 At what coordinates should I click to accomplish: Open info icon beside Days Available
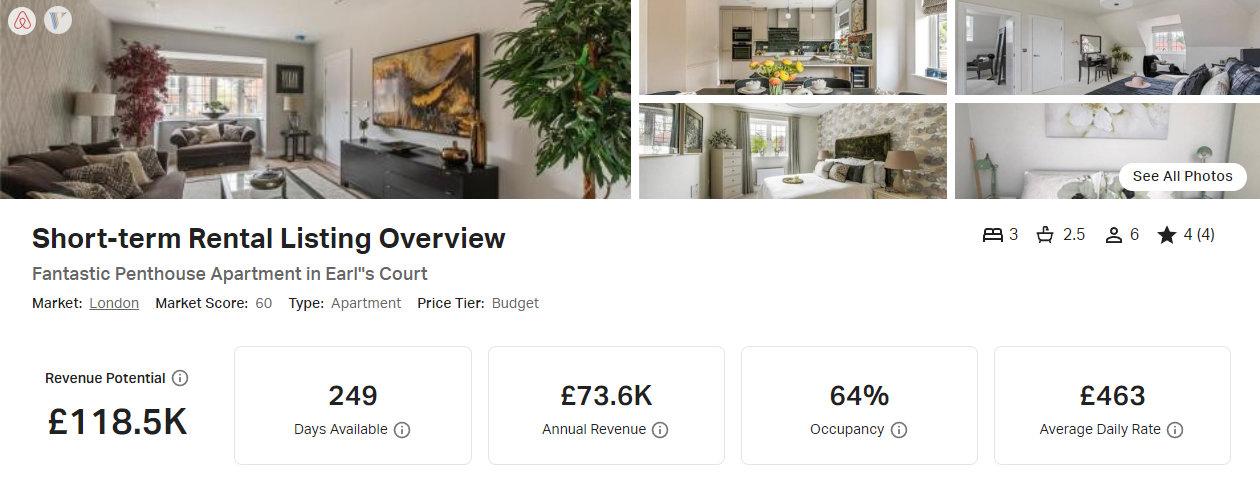[402, 430]
